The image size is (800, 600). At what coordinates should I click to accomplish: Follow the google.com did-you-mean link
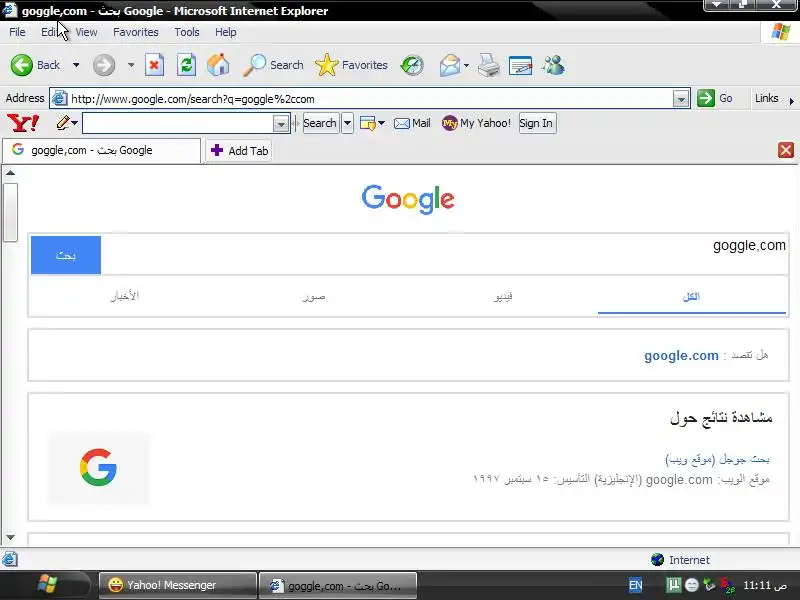(x=681, y=355)
